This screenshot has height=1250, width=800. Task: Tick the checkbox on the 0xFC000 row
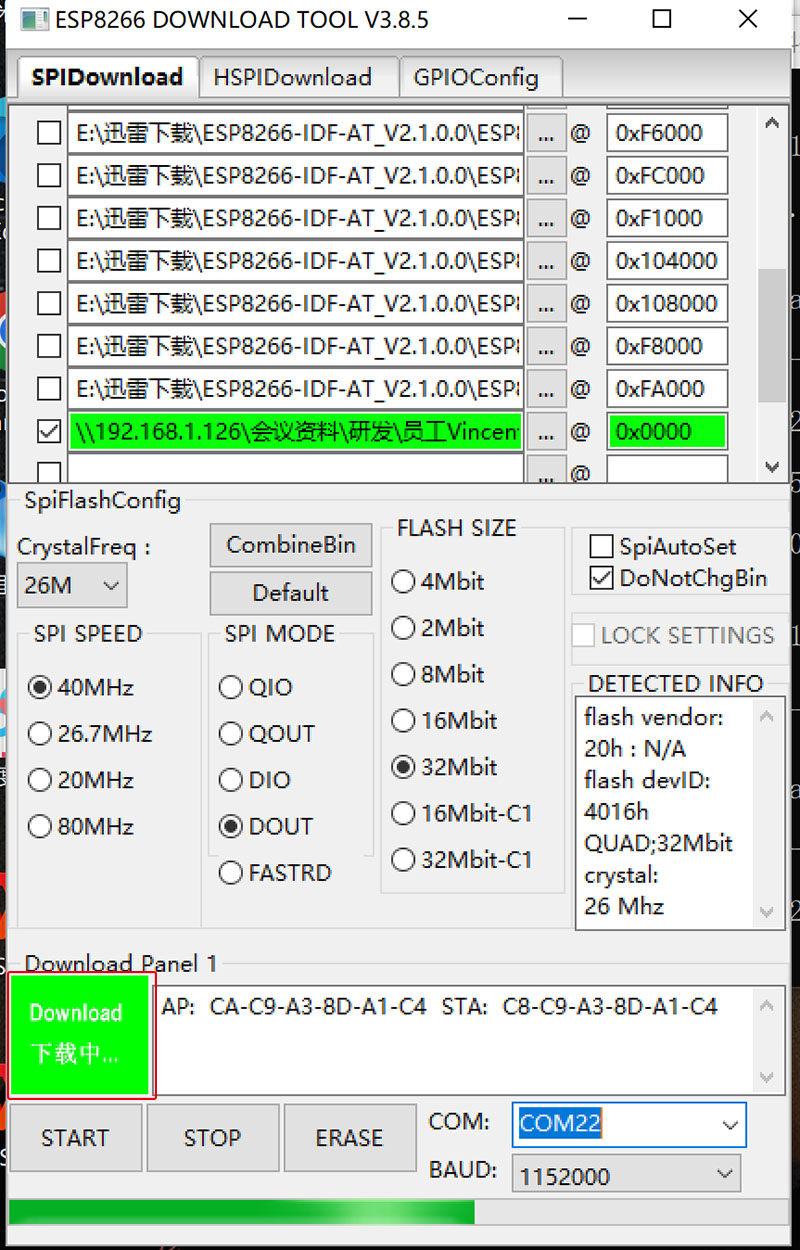tap(49, 176)
